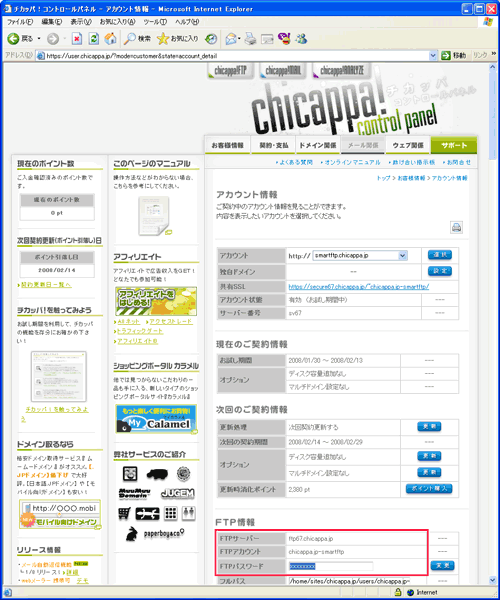Open the Mail envelope toolbar icon
Image resolution: width=500 pixels, height=600 pixels.
click(231, 39)
